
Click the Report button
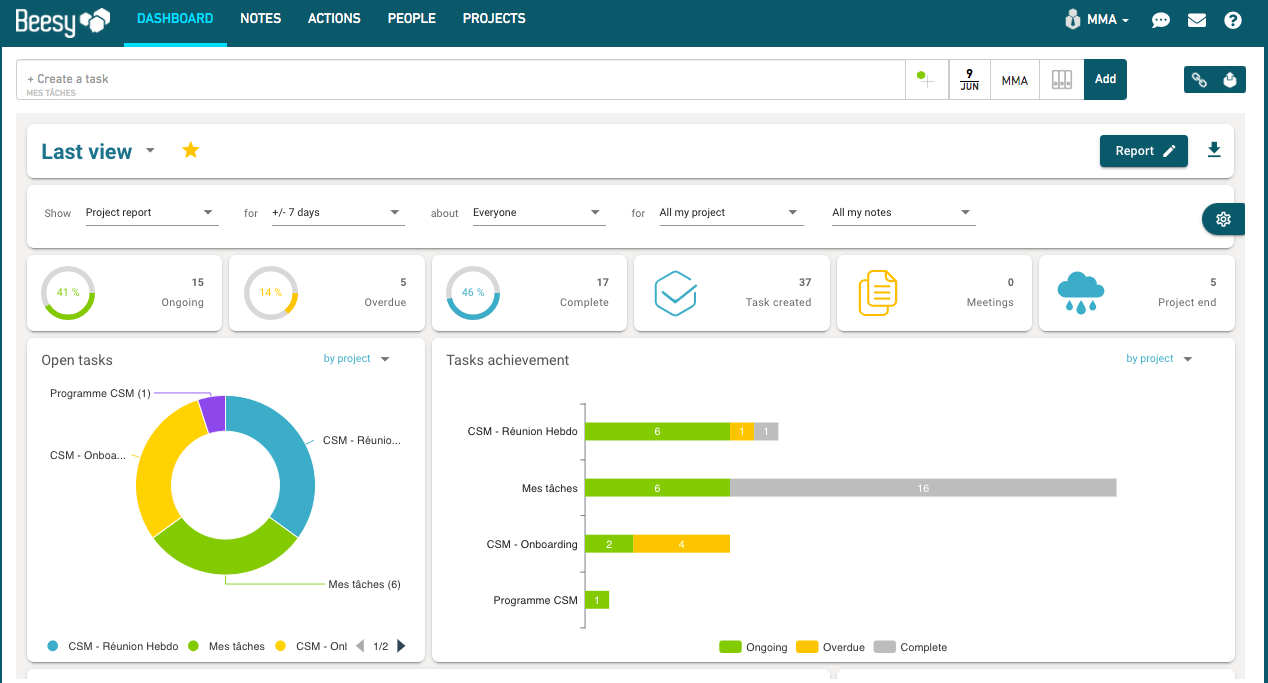(1143, 151)
